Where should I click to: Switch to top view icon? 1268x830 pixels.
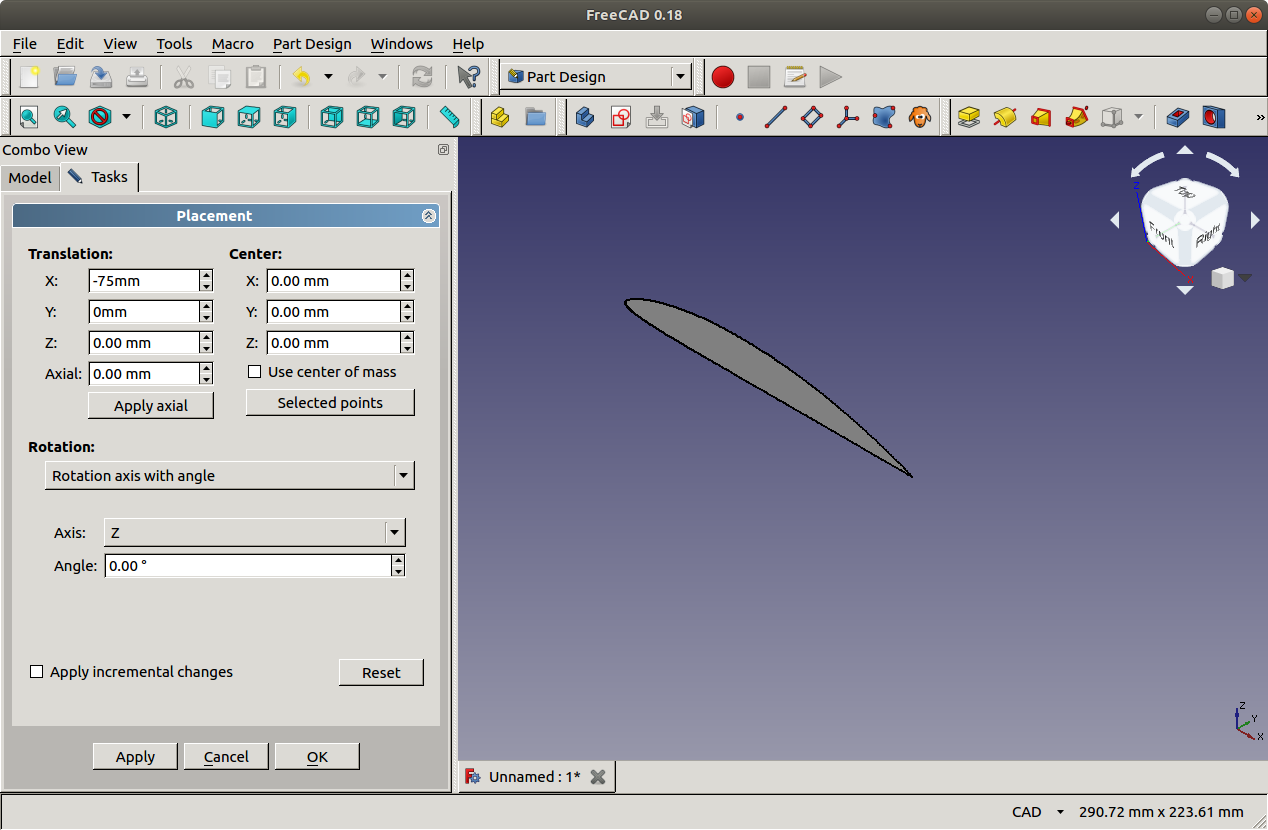248,117
